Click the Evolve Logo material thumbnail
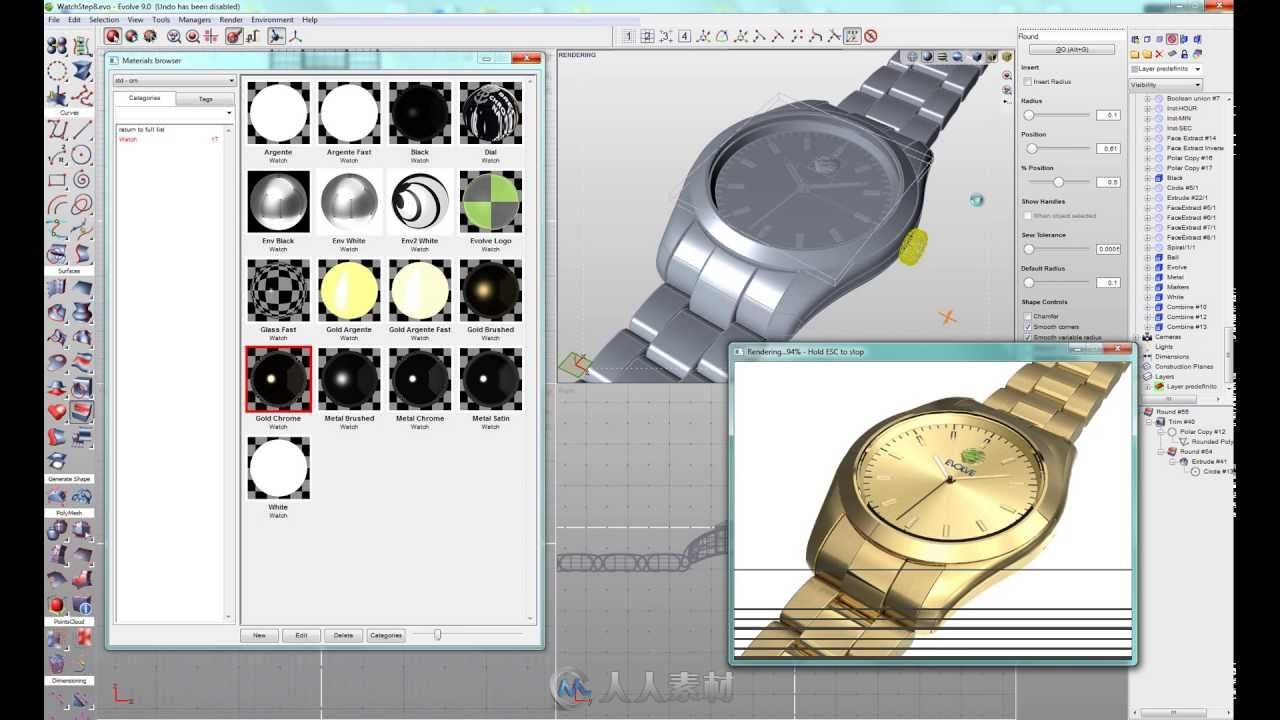Viewport: 1280px width, 720px height. 490,201
